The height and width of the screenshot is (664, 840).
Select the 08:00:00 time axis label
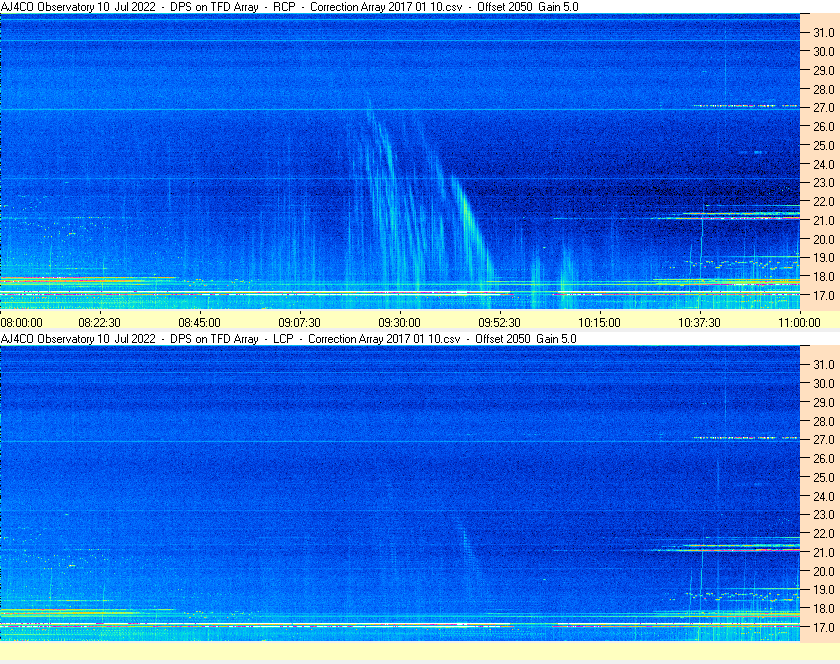click(21, 323)
